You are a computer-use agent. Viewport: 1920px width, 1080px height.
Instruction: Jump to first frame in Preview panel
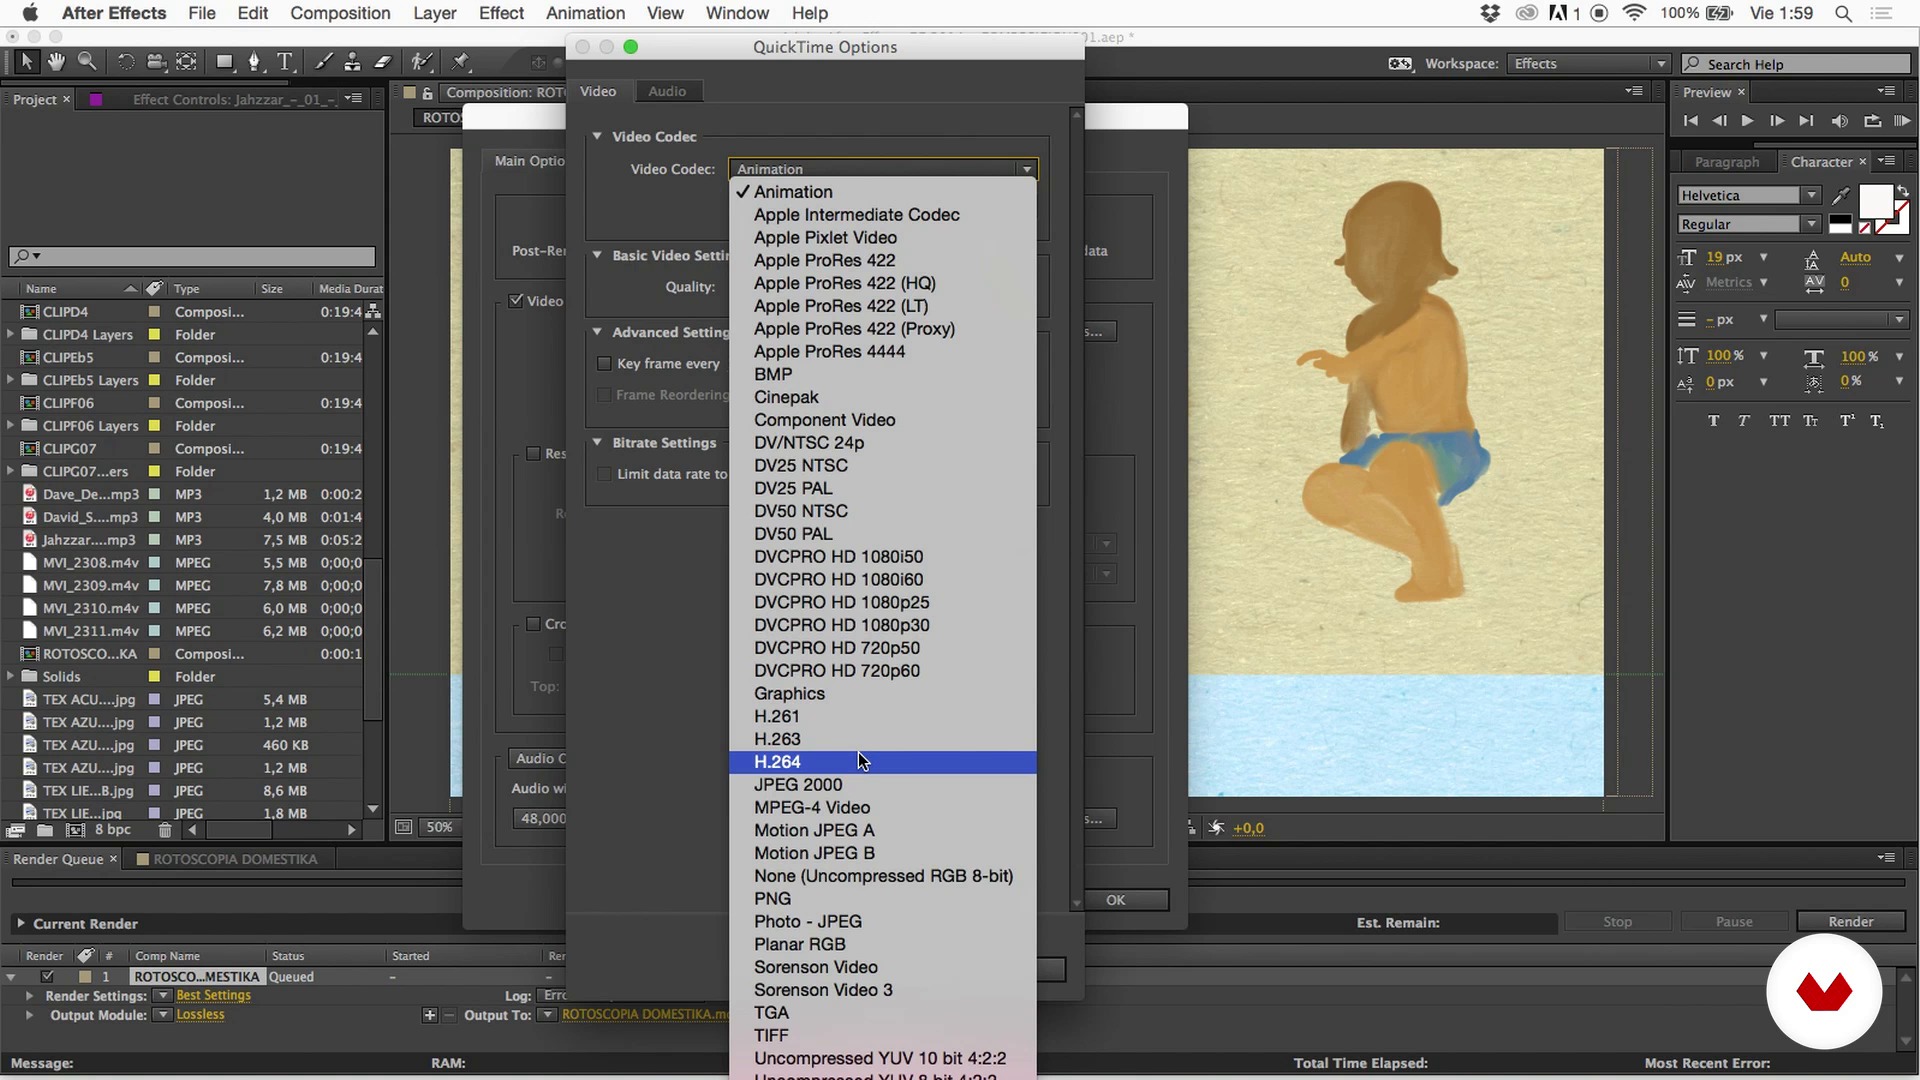[x=1690, y=121]
